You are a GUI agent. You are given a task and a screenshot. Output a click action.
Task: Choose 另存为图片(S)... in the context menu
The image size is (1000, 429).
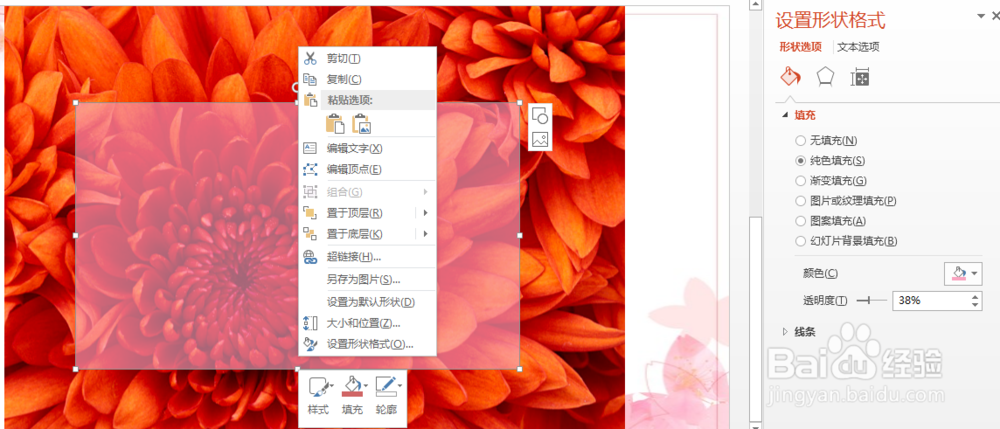tap(368, 279)
